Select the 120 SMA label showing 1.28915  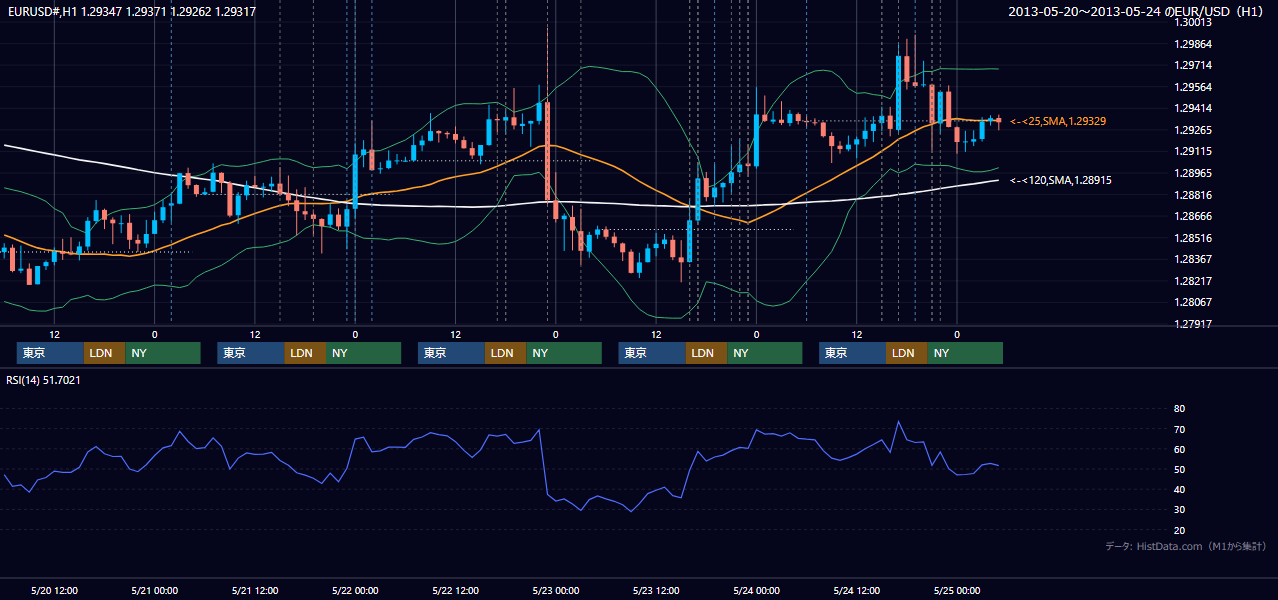point(1061,180)
